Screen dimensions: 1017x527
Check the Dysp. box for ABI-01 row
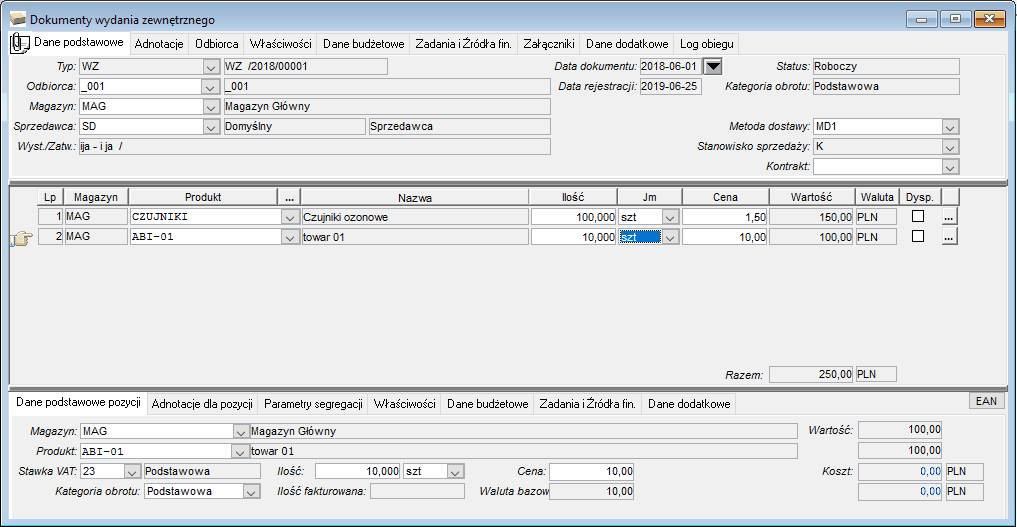tap(918, 236)
